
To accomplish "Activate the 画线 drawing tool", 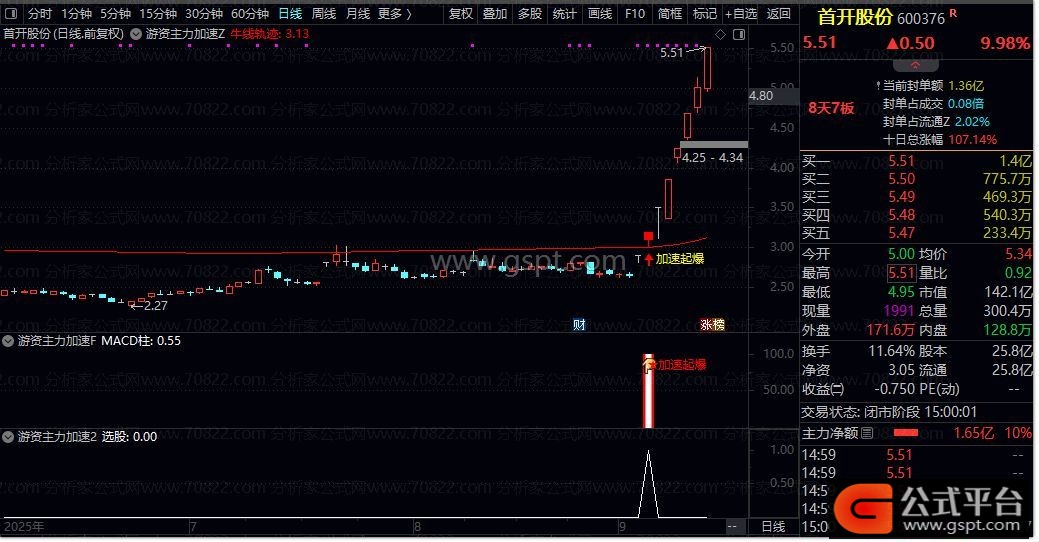I will [599, 13].
